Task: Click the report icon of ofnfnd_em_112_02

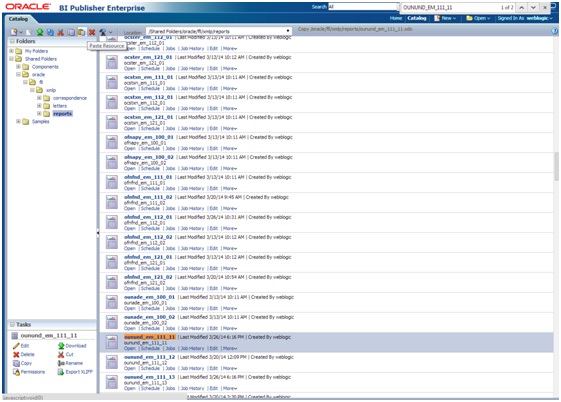Action: 112,242
